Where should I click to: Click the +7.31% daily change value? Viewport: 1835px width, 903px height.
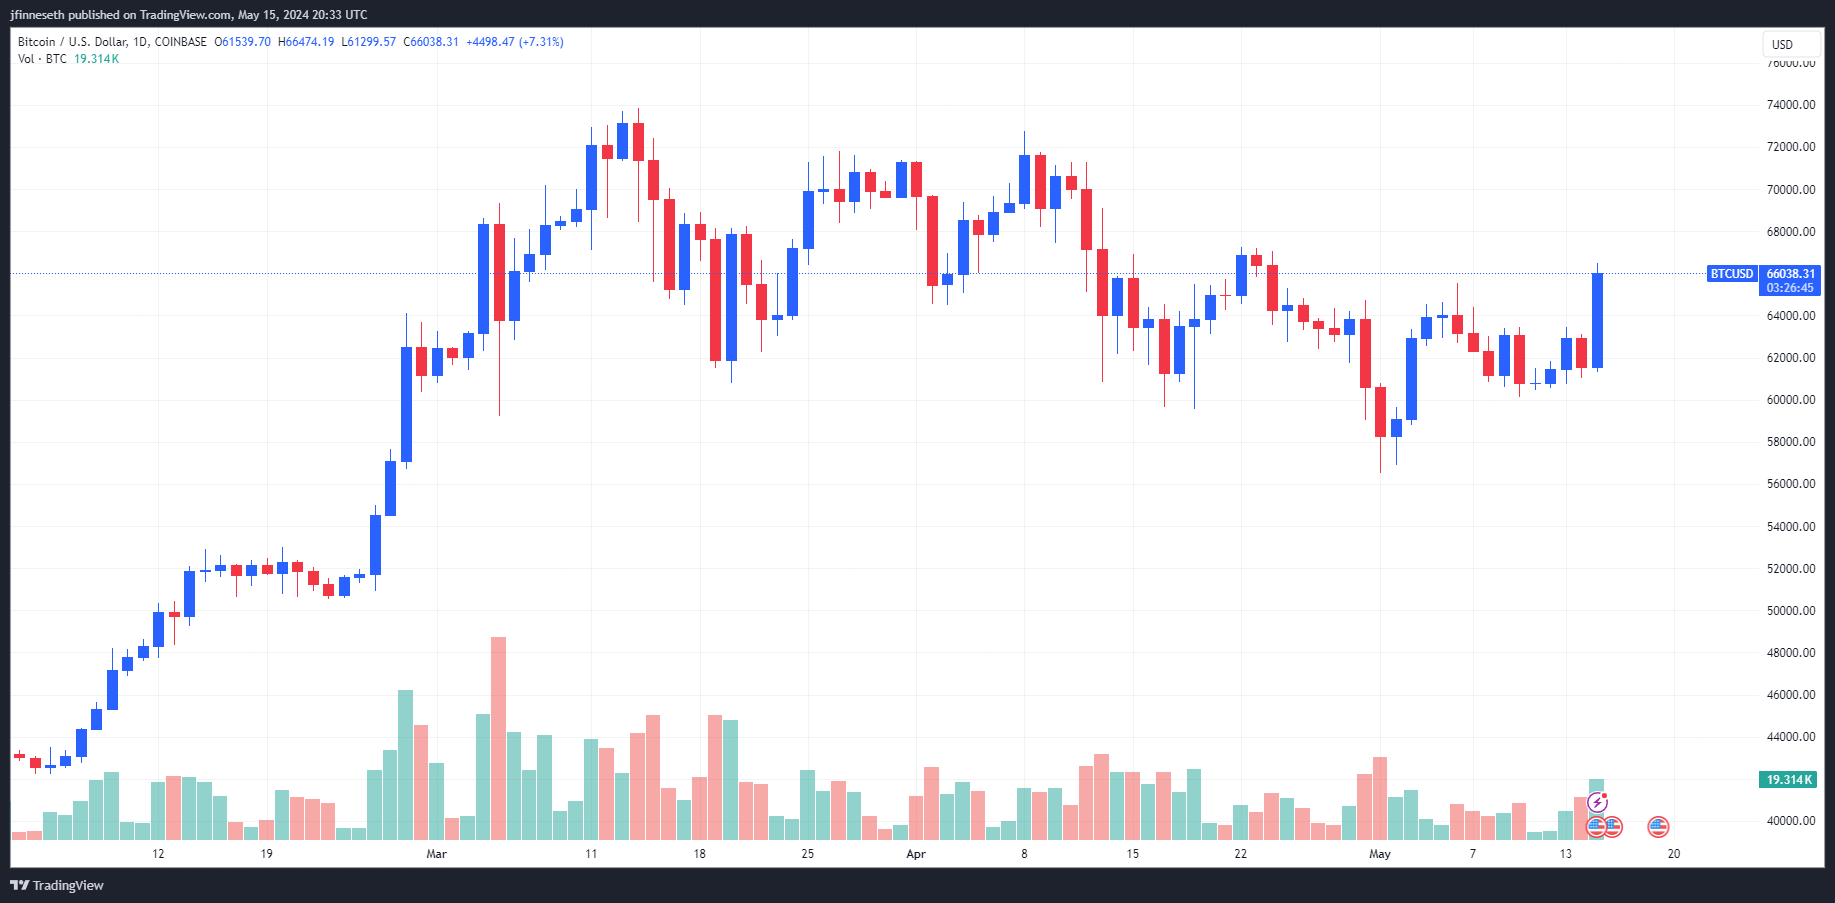point(541,42)
